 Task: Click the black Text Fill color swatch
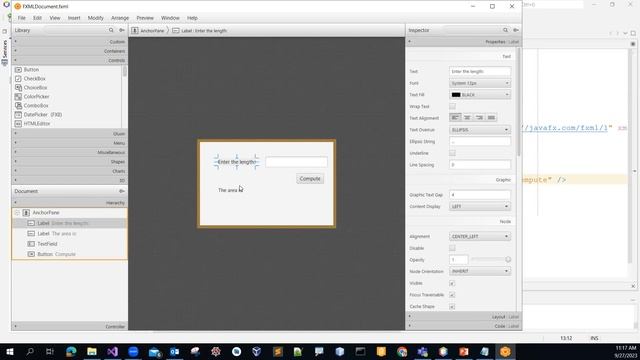[x=456, y=95]
